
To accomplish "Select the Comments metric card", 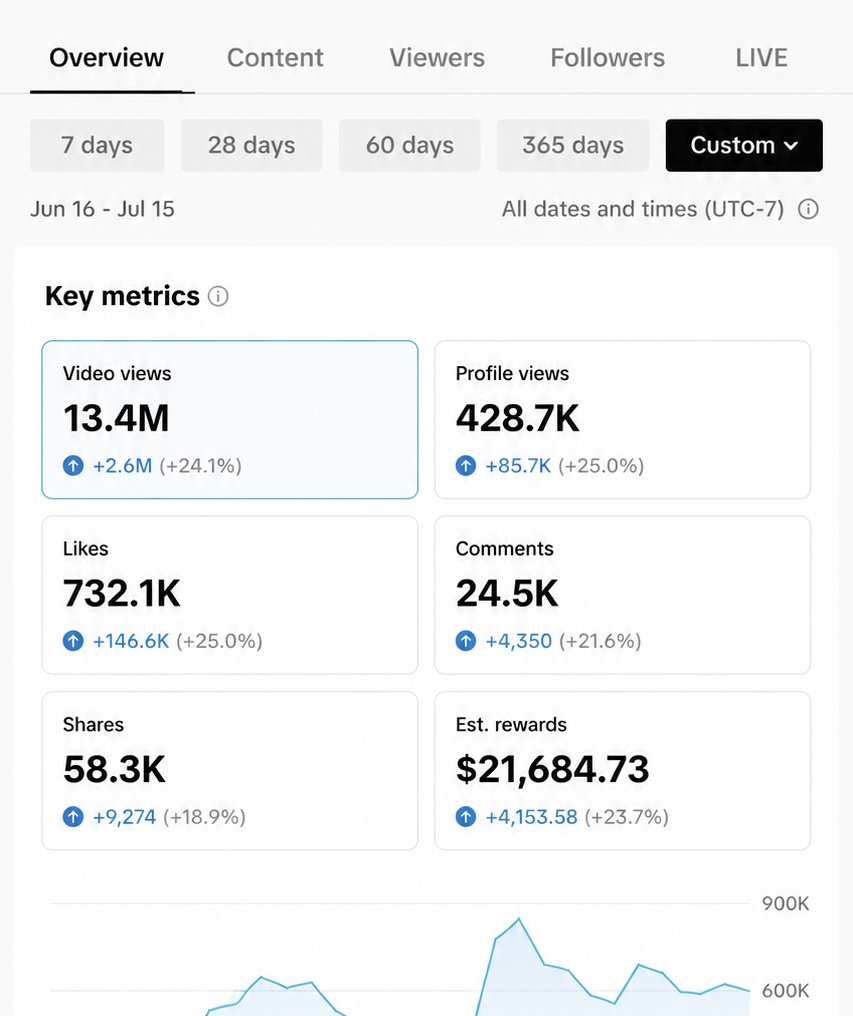I will [622, 595].
